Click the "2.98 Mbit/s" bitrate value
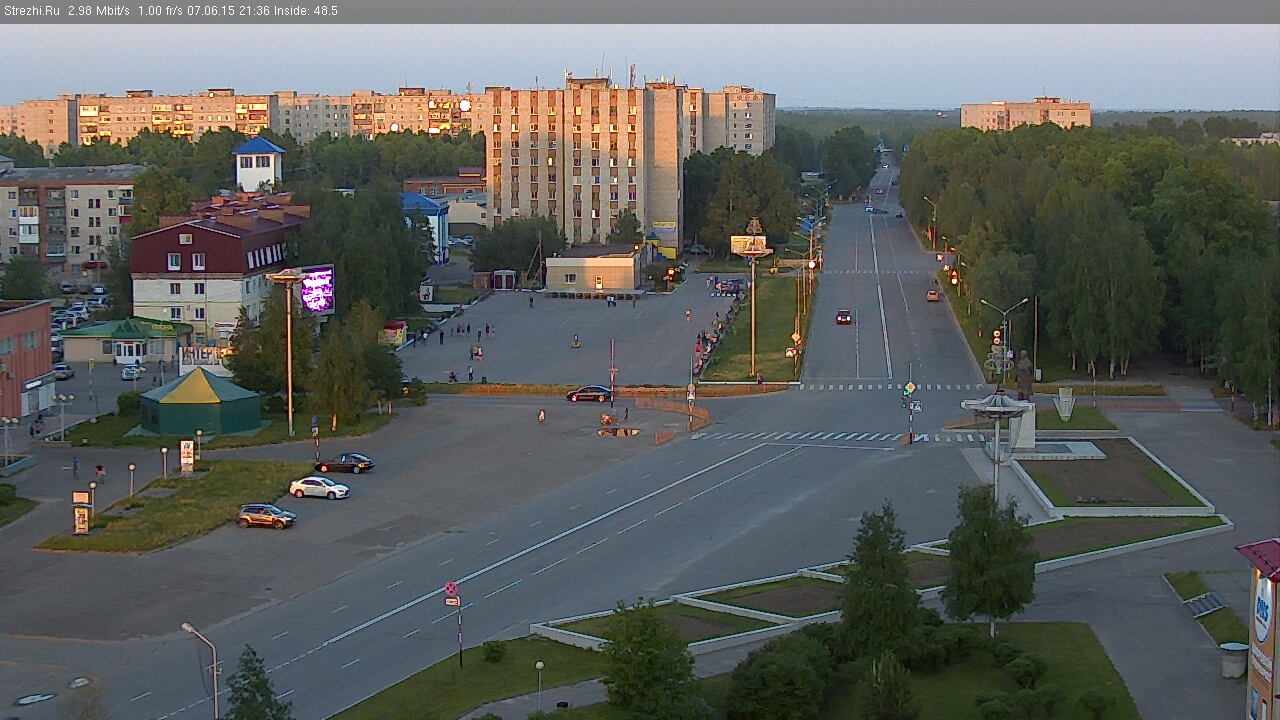This screenshot has width=1280, height=720. (x=99, y=11)
